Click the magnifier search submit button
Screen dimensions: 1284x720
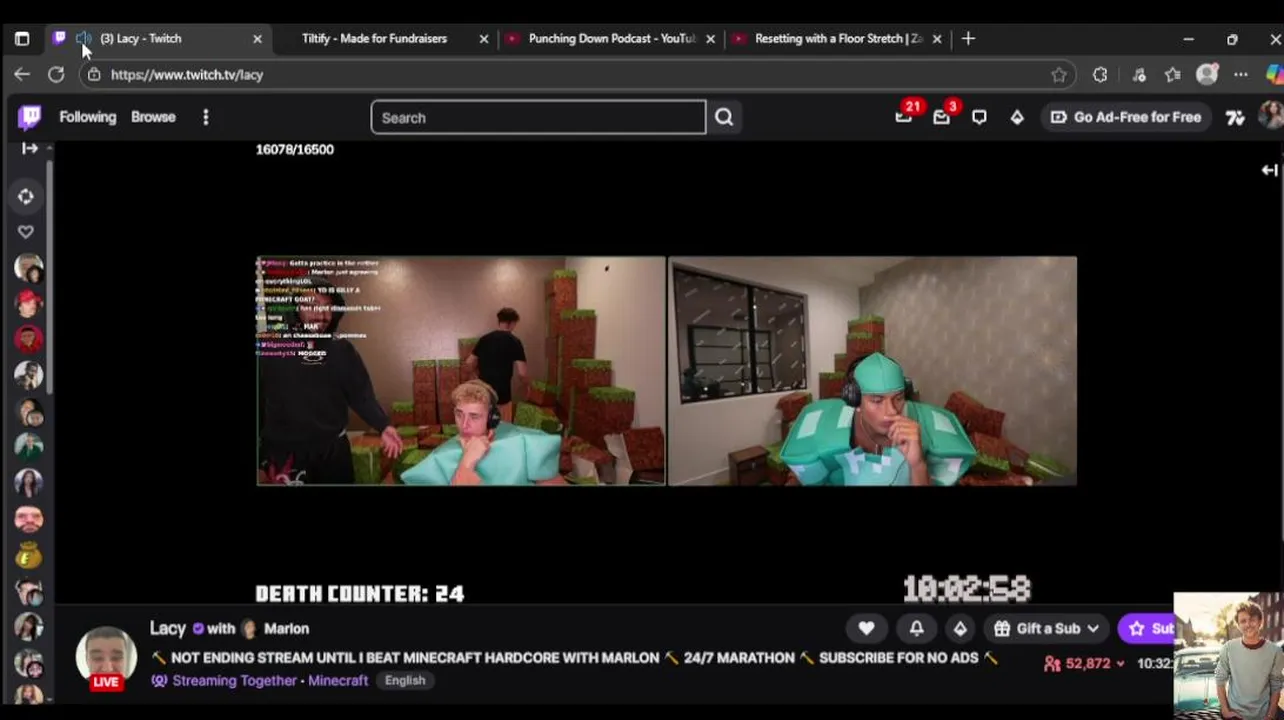[724, 117]
